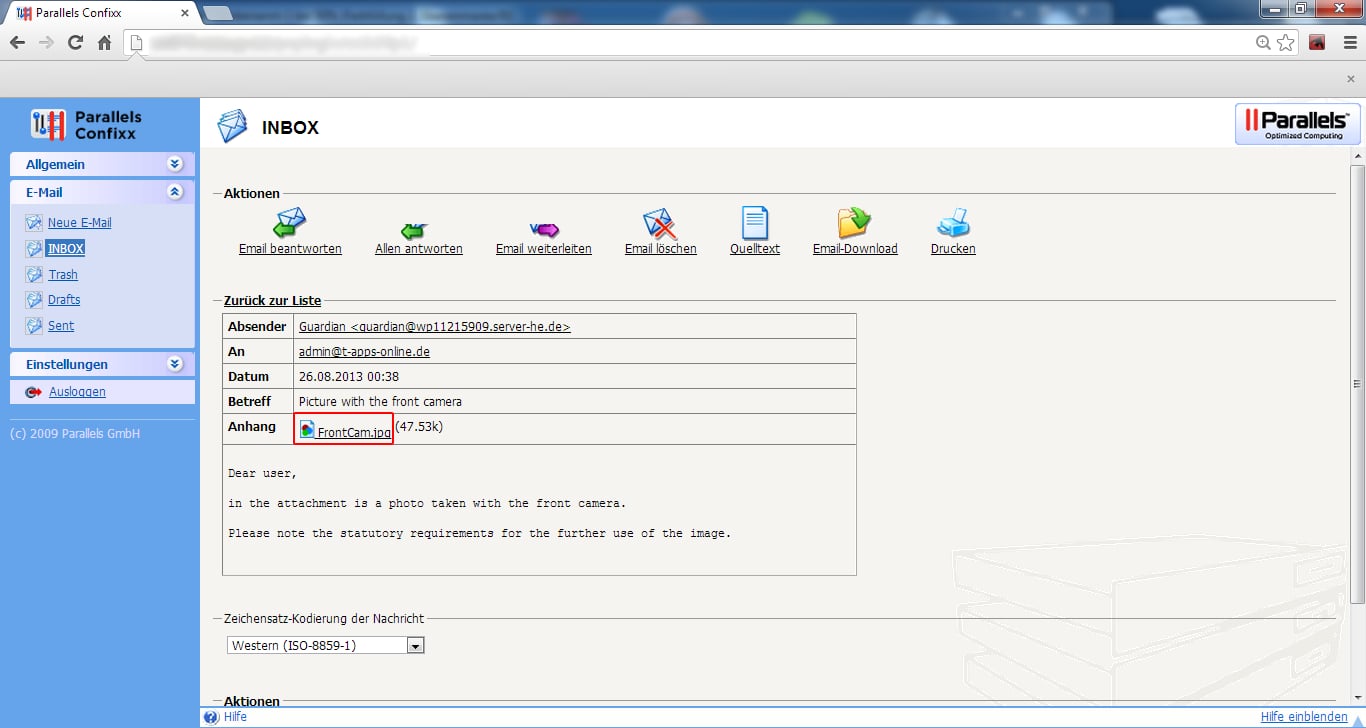Click the Hilfe question mark icon
This screenshot has height=728, width=1366.
pos(211,717)
